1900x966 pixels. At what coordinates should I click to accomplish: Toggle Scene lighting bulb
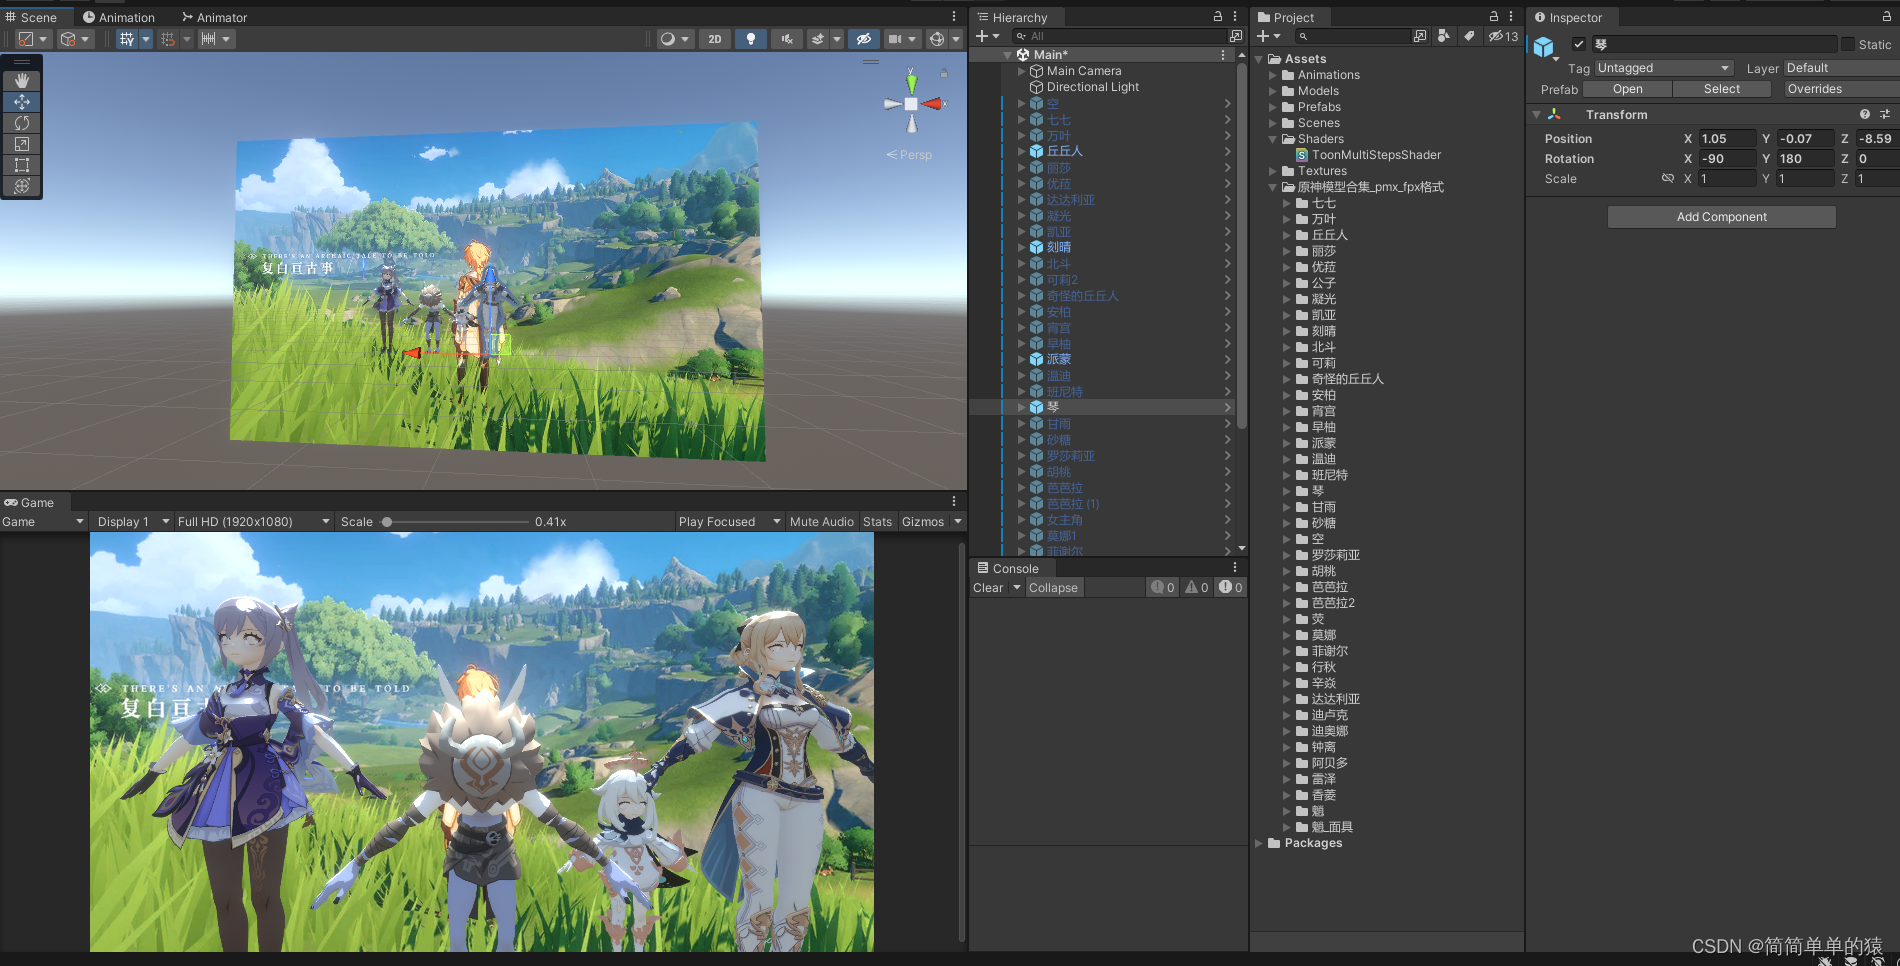[751, 39]
